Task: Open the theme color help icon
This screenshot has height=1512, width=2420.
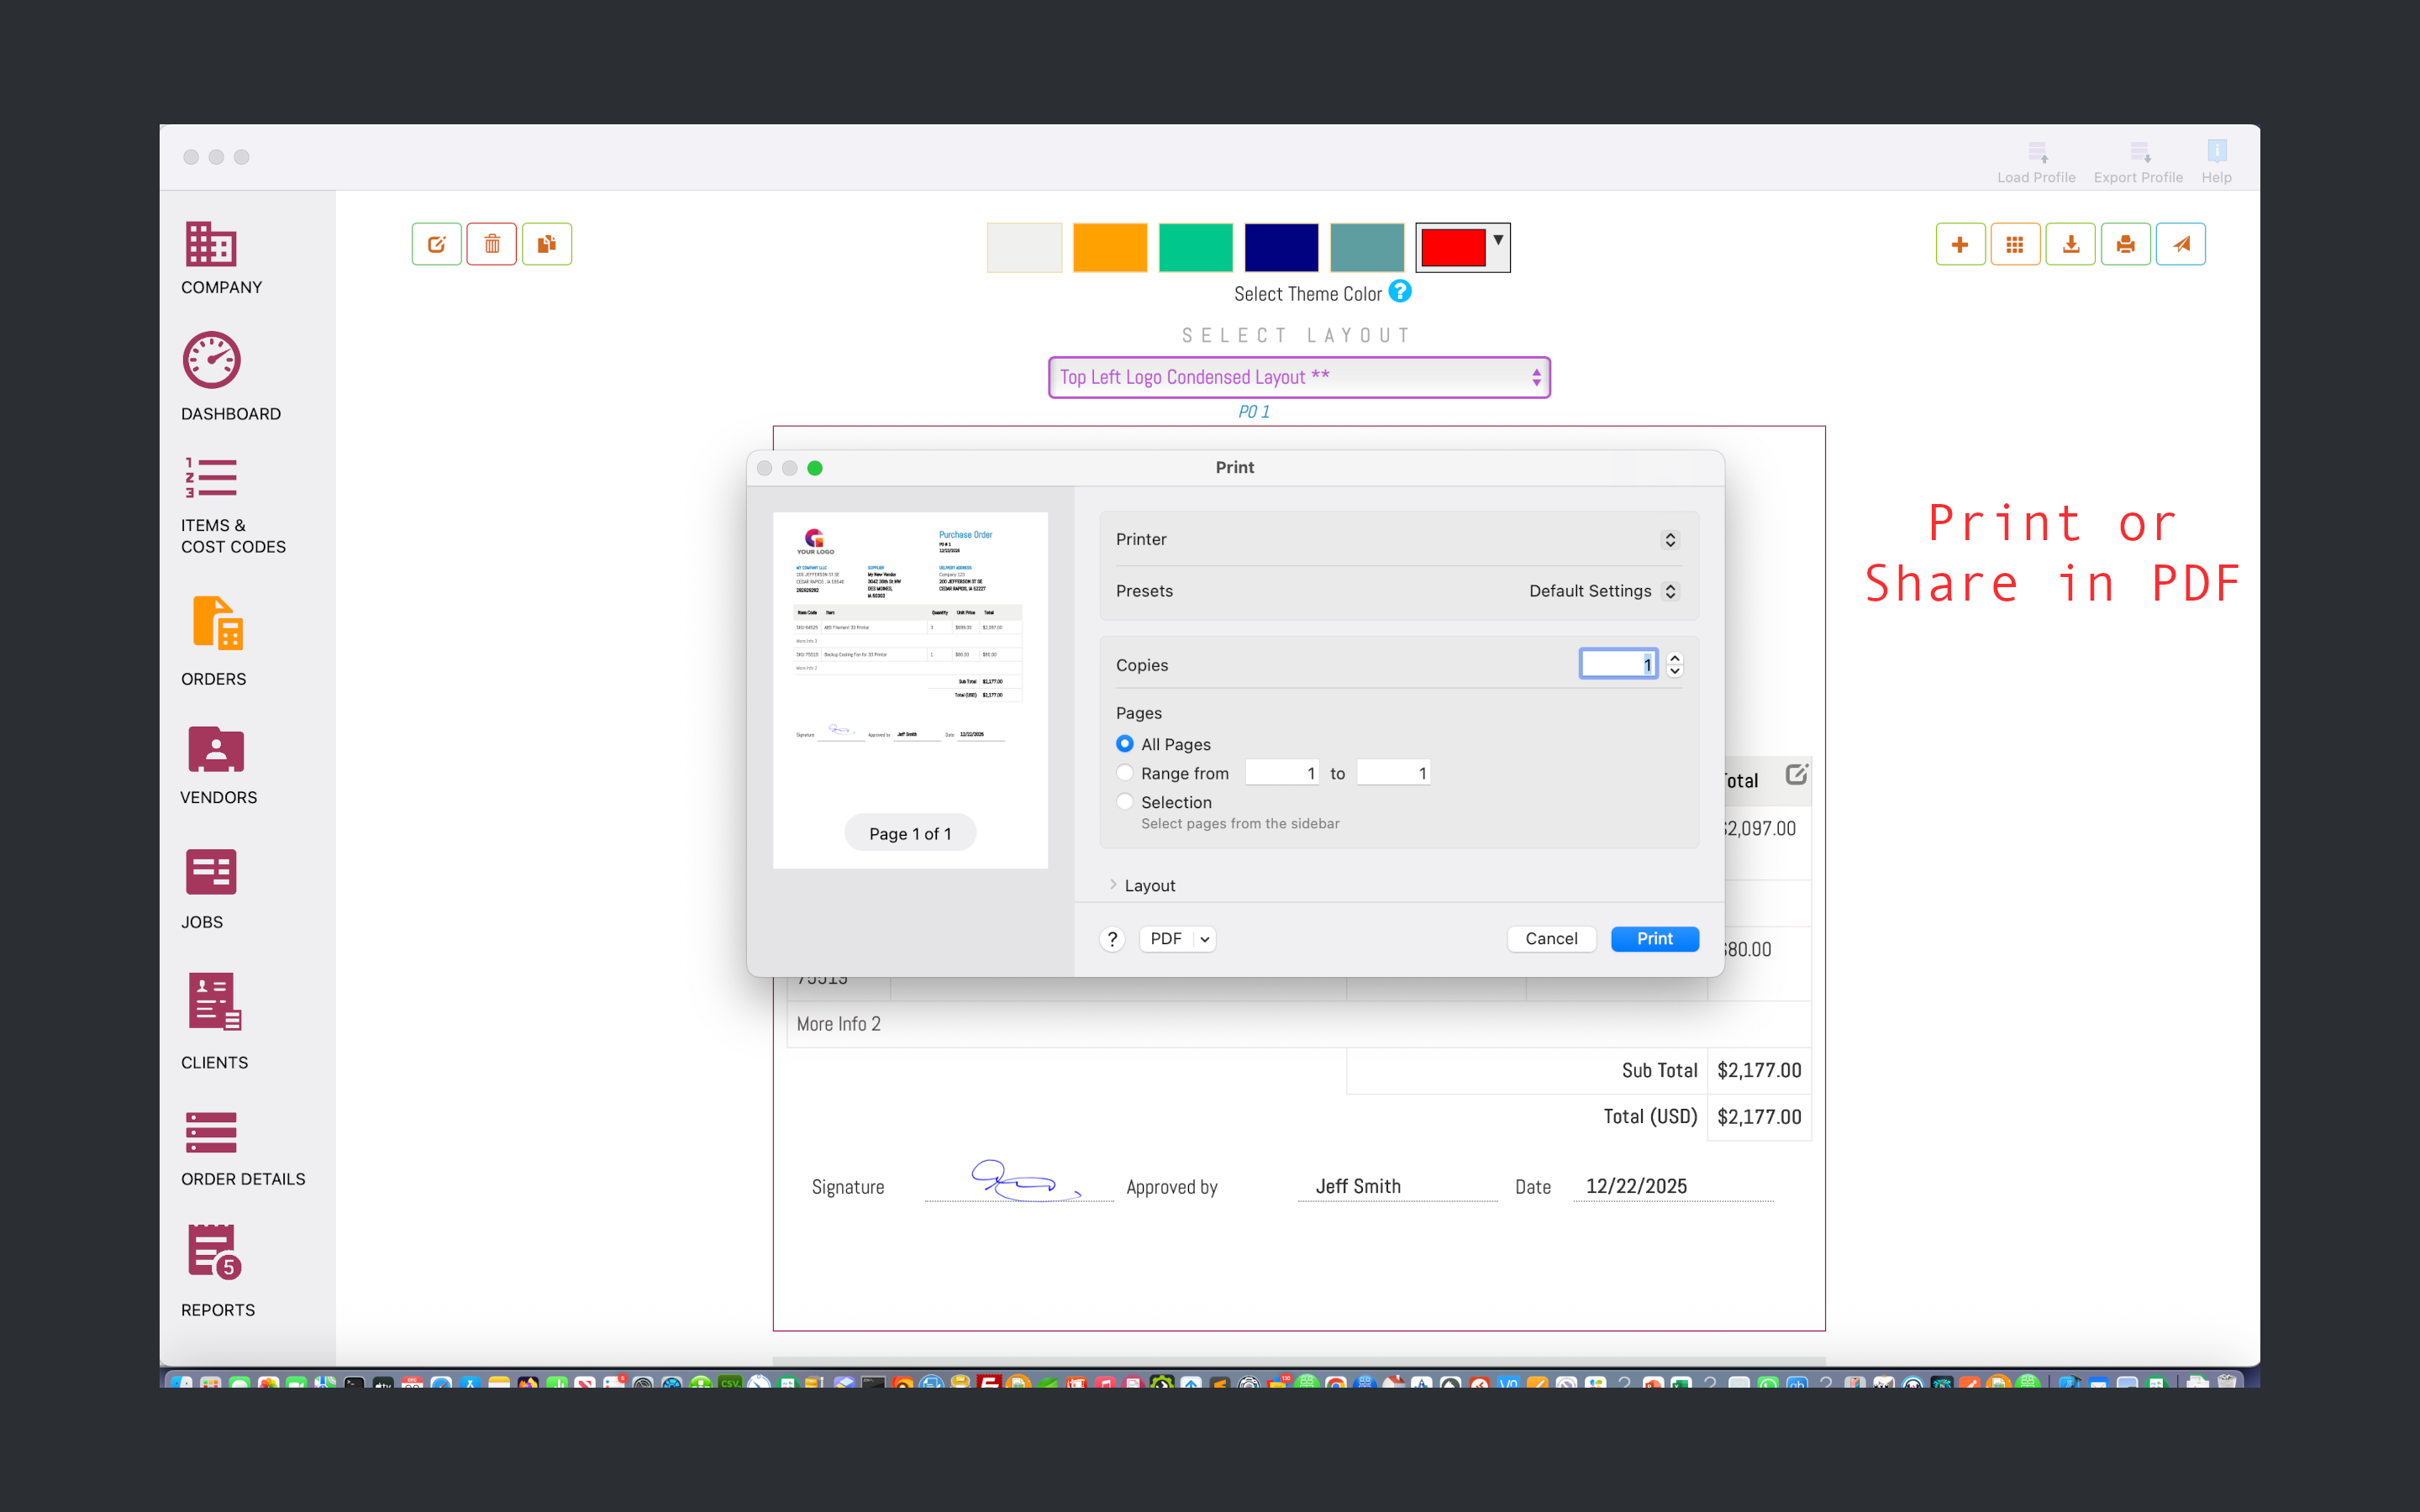Action: click(1400, 291)
